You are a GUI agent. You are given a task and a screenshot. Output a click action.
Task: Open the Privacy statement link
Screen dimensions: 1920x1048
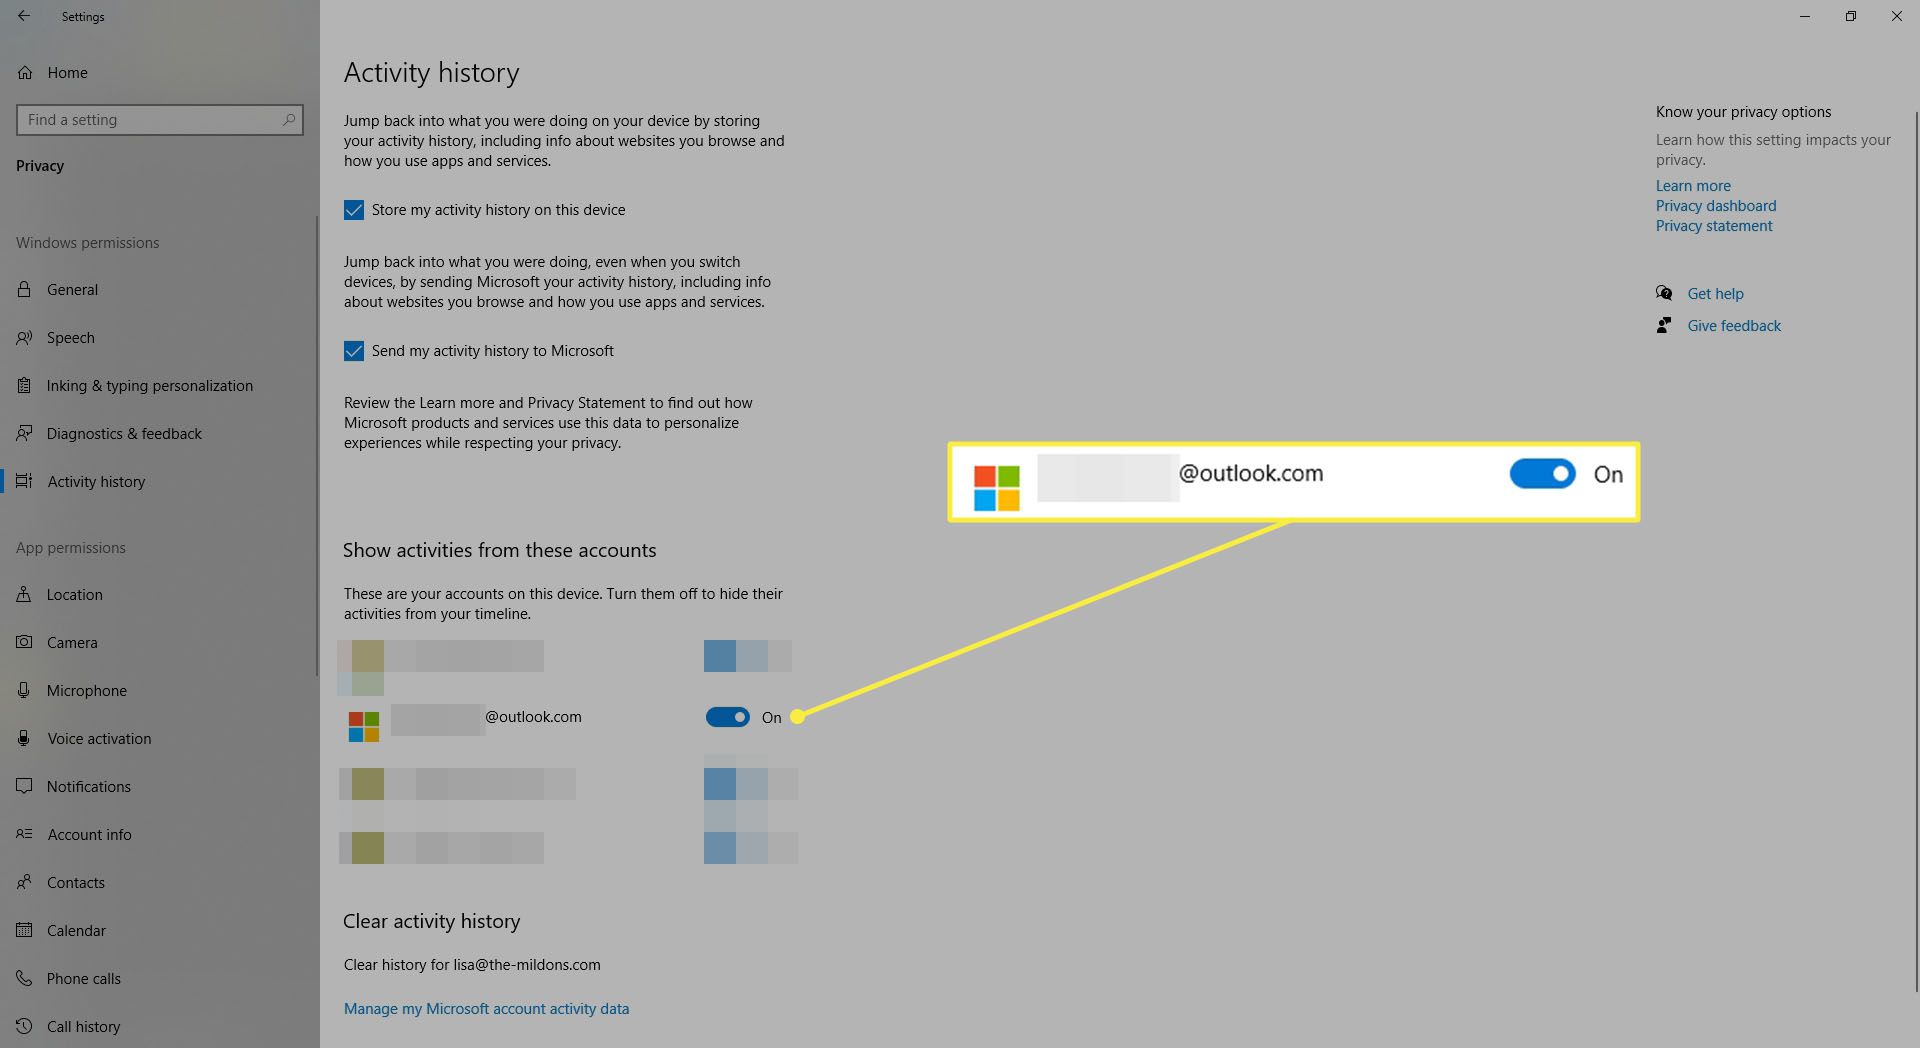tap(1714, 226)
